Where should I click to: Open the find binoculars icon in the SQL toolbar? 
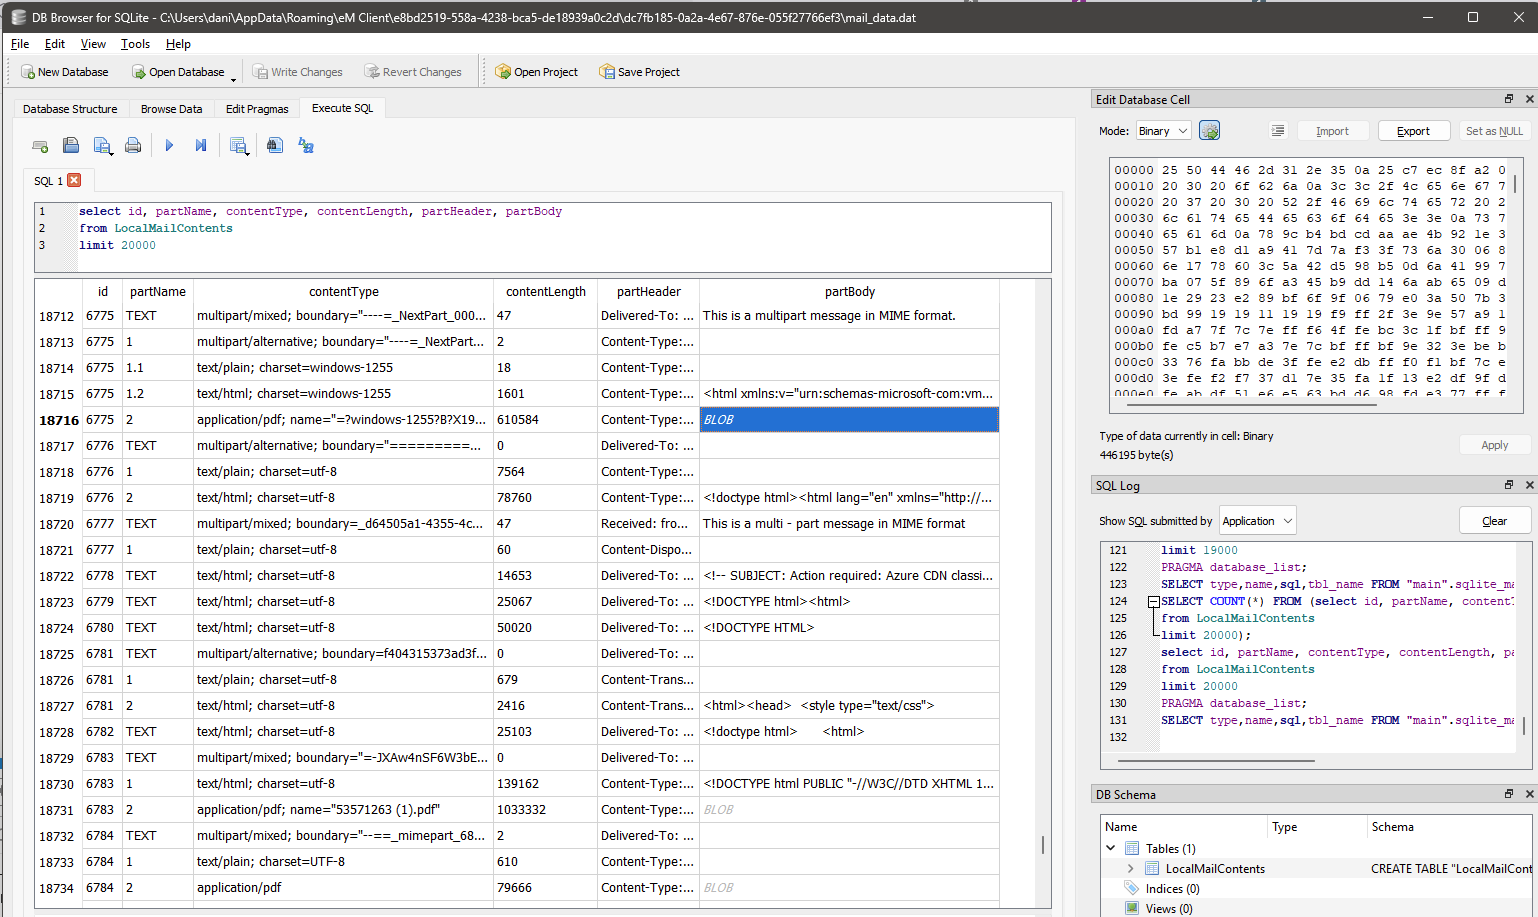point(275,146)
